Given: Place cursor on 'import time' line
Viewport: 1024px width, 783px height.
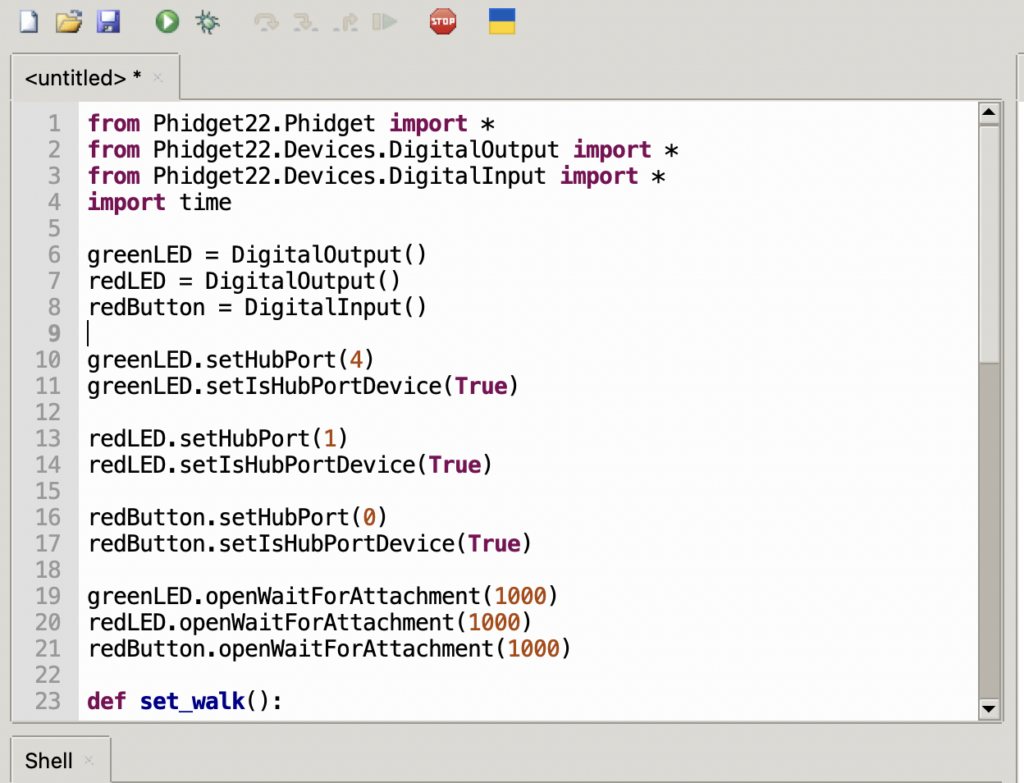Looking at the screenshot, I should (159, 202).
